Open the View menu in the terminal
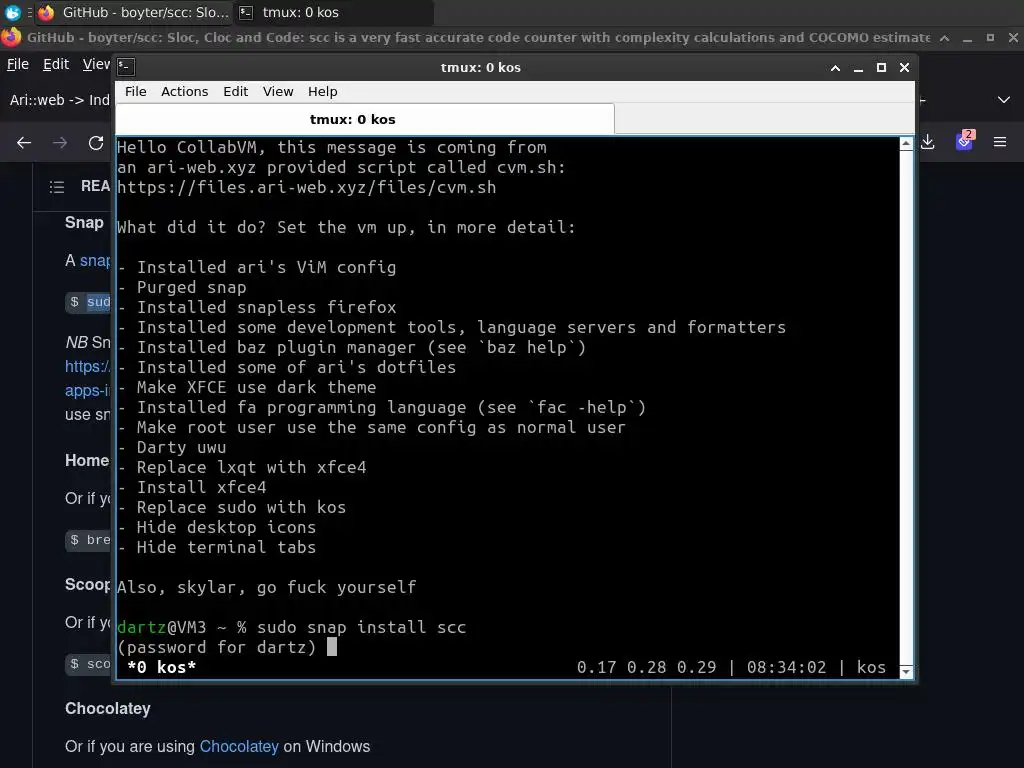This screenshot has height=768, width=1024. (x=278, y=91)
